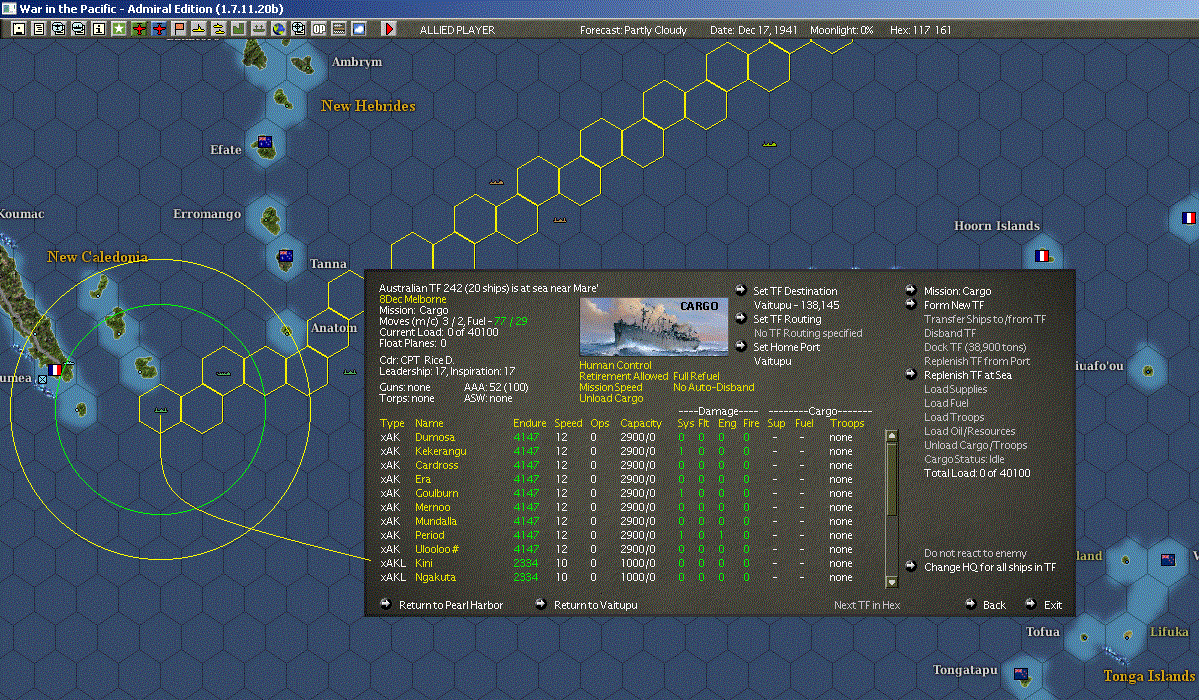Viewport: 1199px width, 700px height.
Task: Open the ship database toolbar icon
Action: coord(79,29)
